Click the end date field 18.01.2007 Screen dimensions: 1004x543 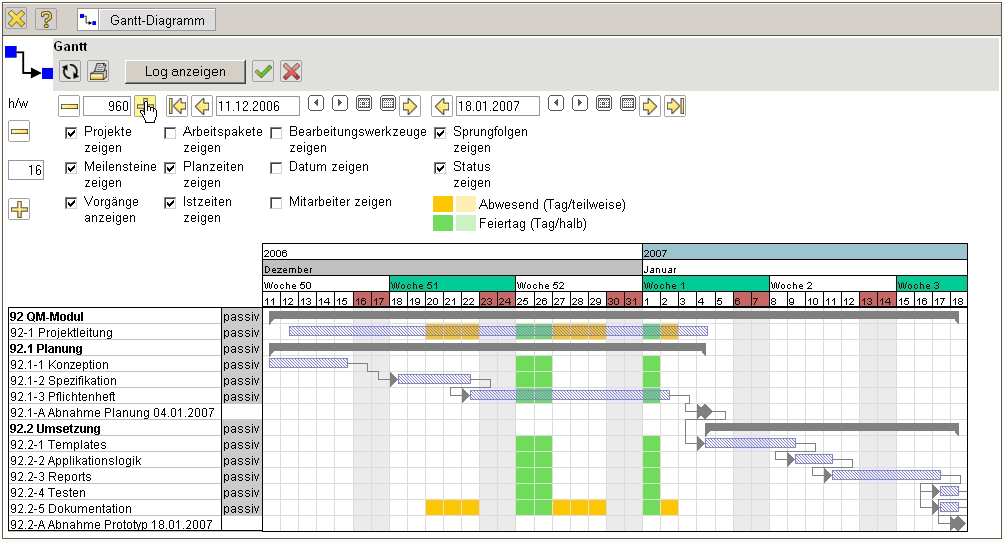point(497,105)
